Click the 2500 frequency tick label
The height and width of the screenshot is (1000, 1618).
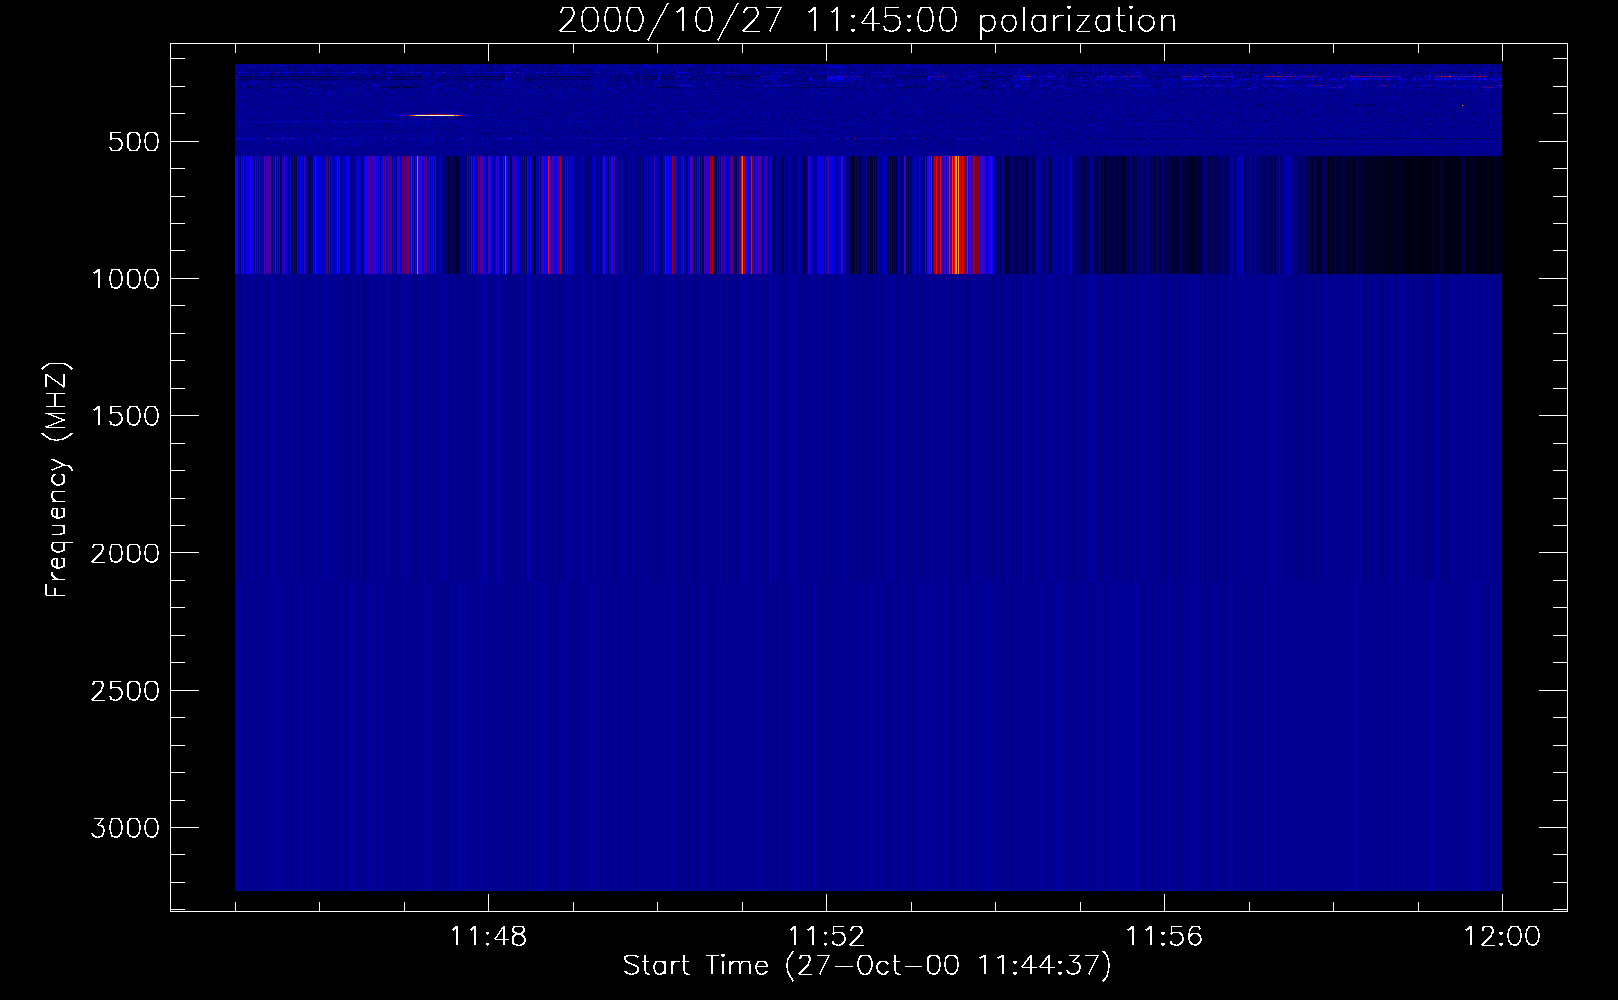point(125,691)
